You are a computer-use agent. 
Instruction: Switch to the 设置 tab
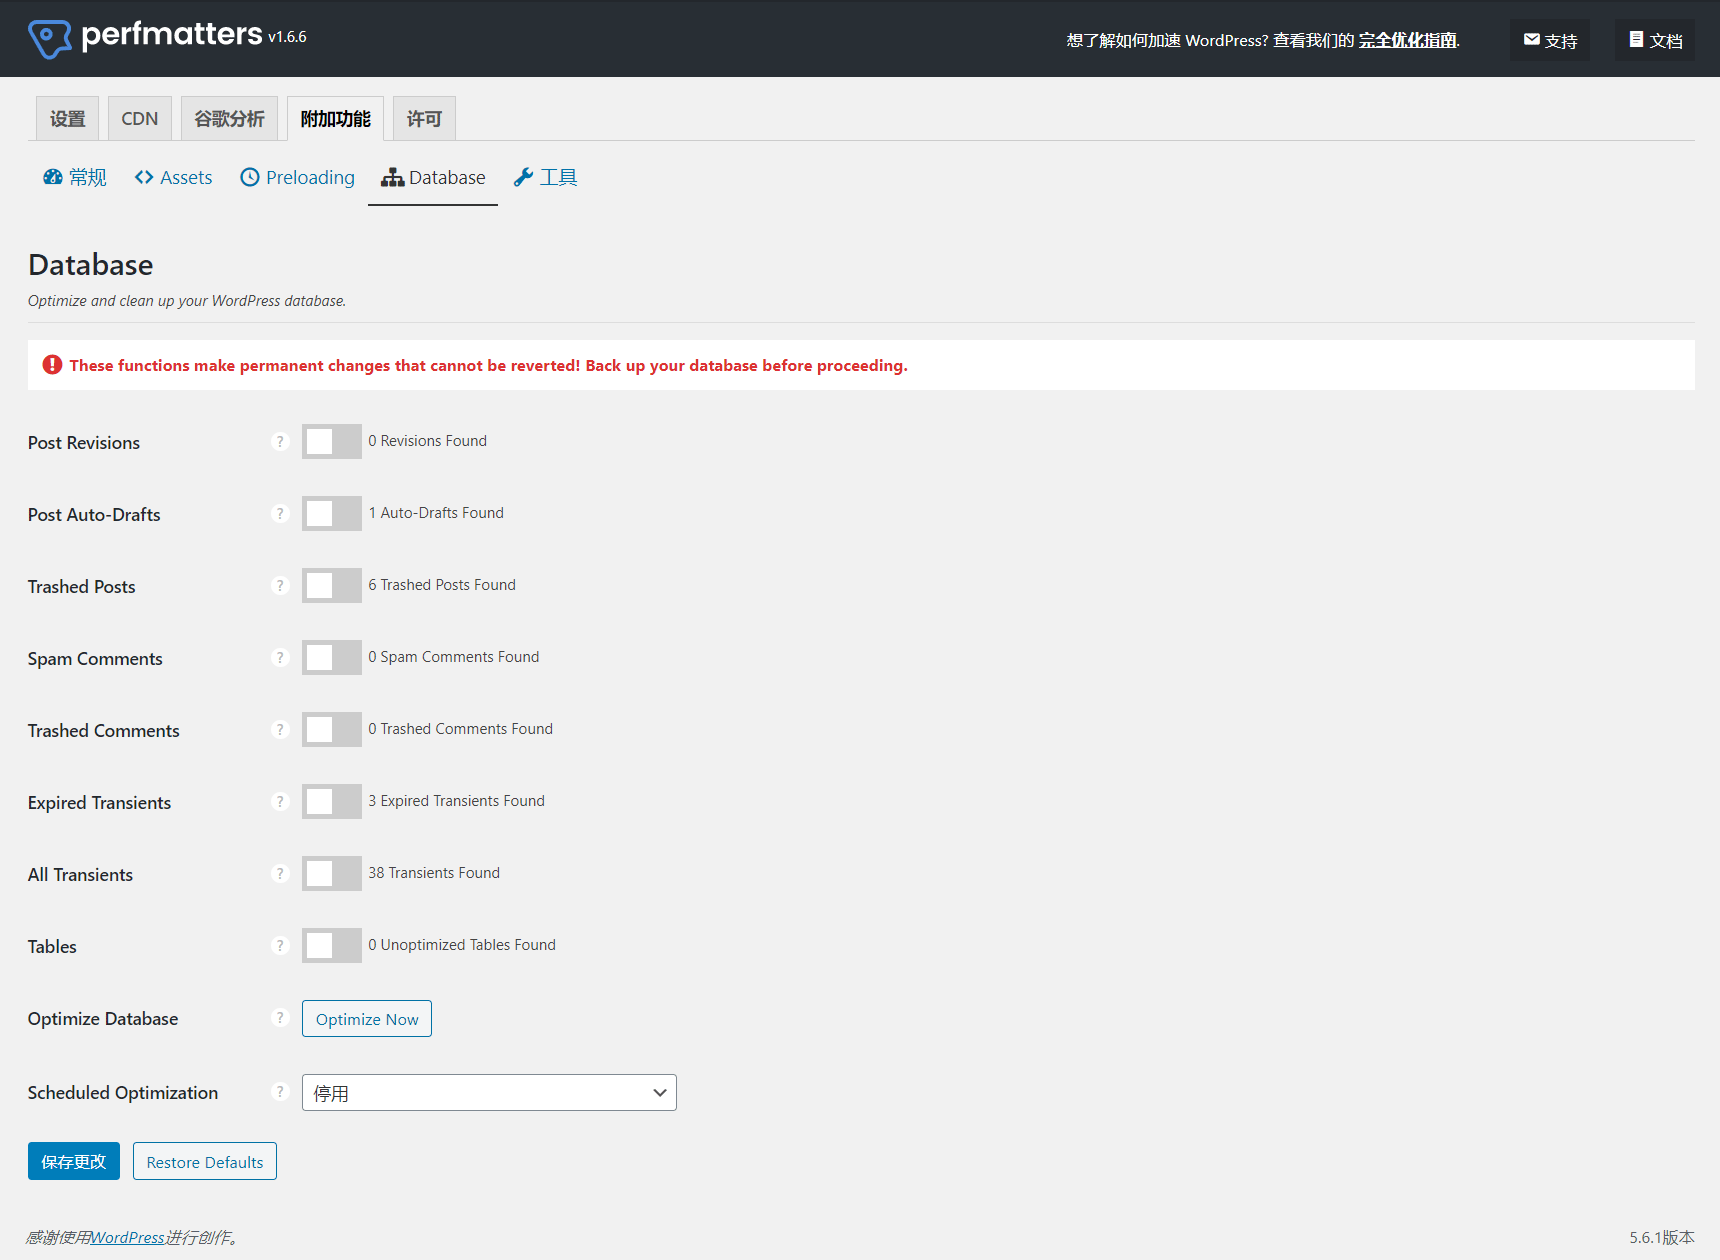[67, 118]
